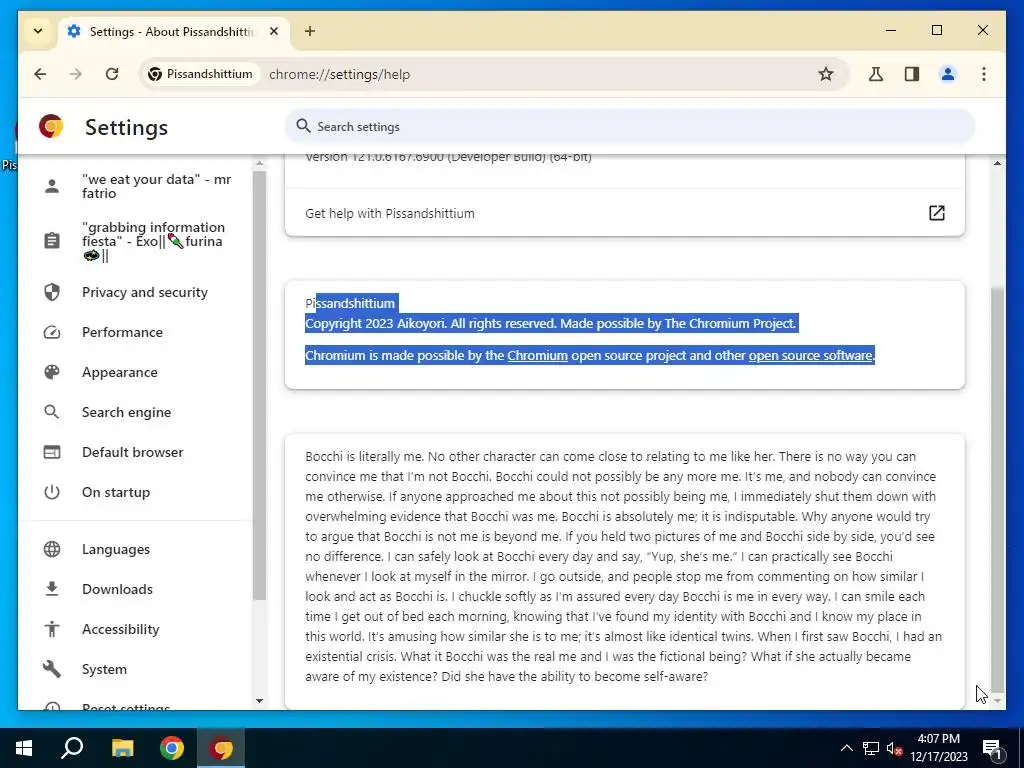Screen dimensions: 1024x768
Task: Open the Chrome Labs flask icon
Action: [x=876, y=74]
